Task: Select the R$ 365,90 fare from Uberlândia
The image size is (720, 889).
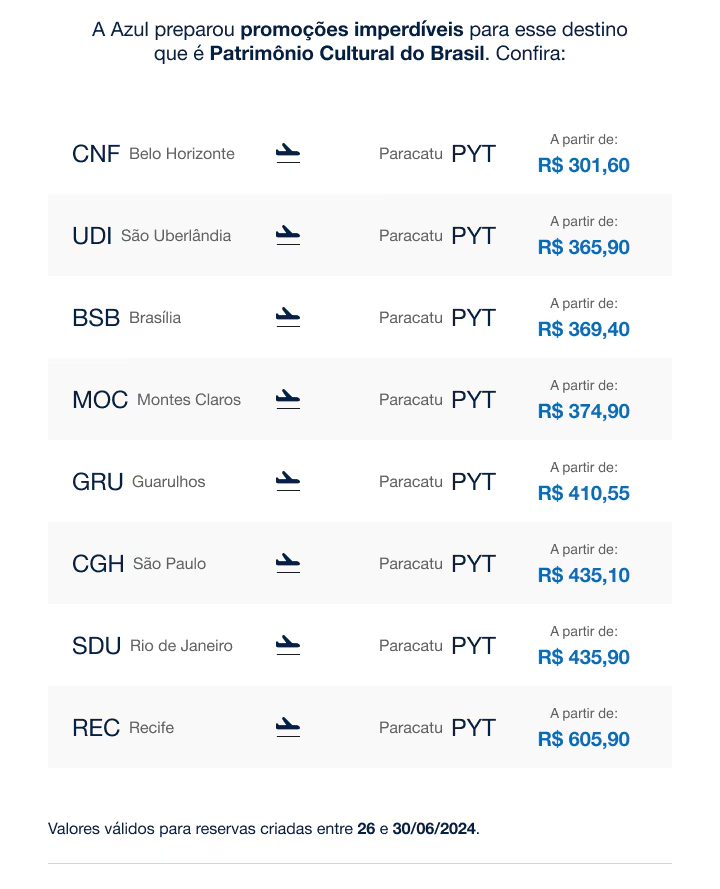Action: click(584, 248)
